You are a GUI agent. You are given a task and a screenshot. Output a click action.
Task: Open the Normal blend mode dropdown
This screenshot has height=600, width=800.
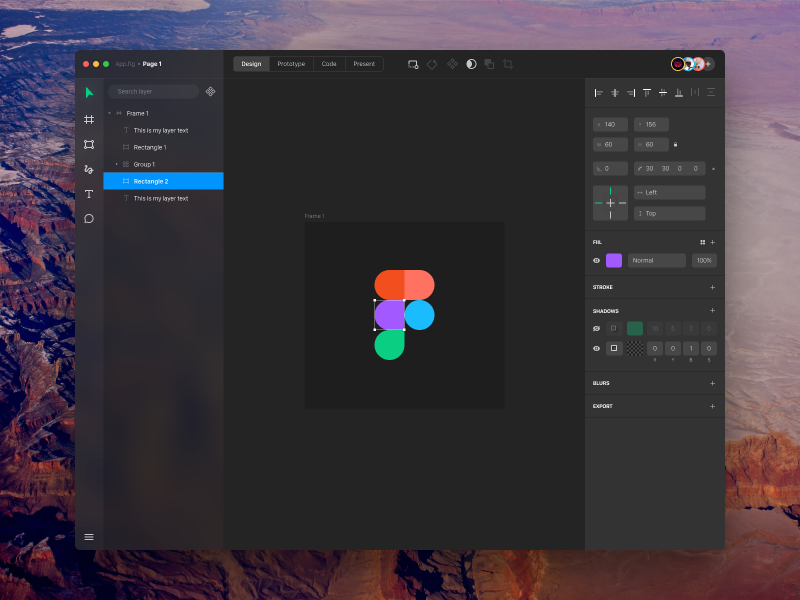656,260
